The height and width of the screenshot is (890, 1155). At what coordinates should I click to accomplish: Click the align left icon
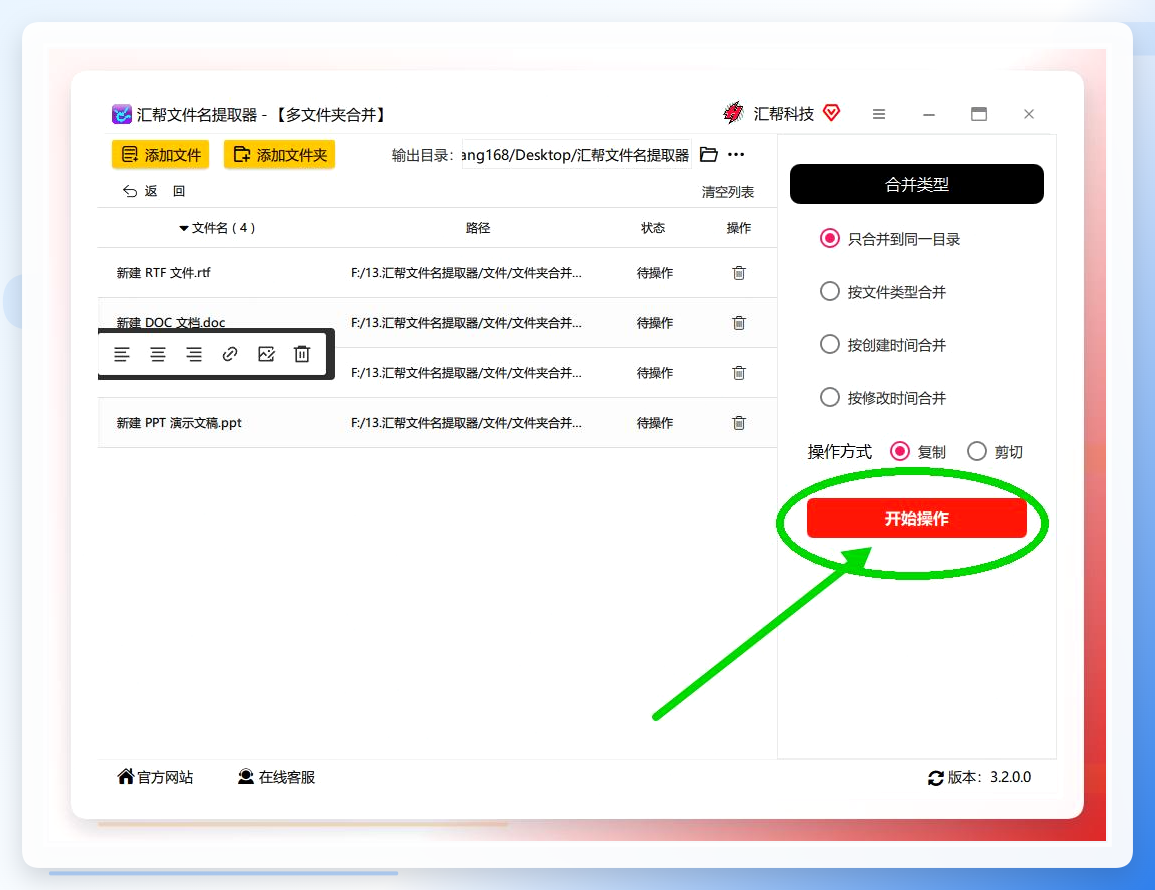(x=122, y=354)
